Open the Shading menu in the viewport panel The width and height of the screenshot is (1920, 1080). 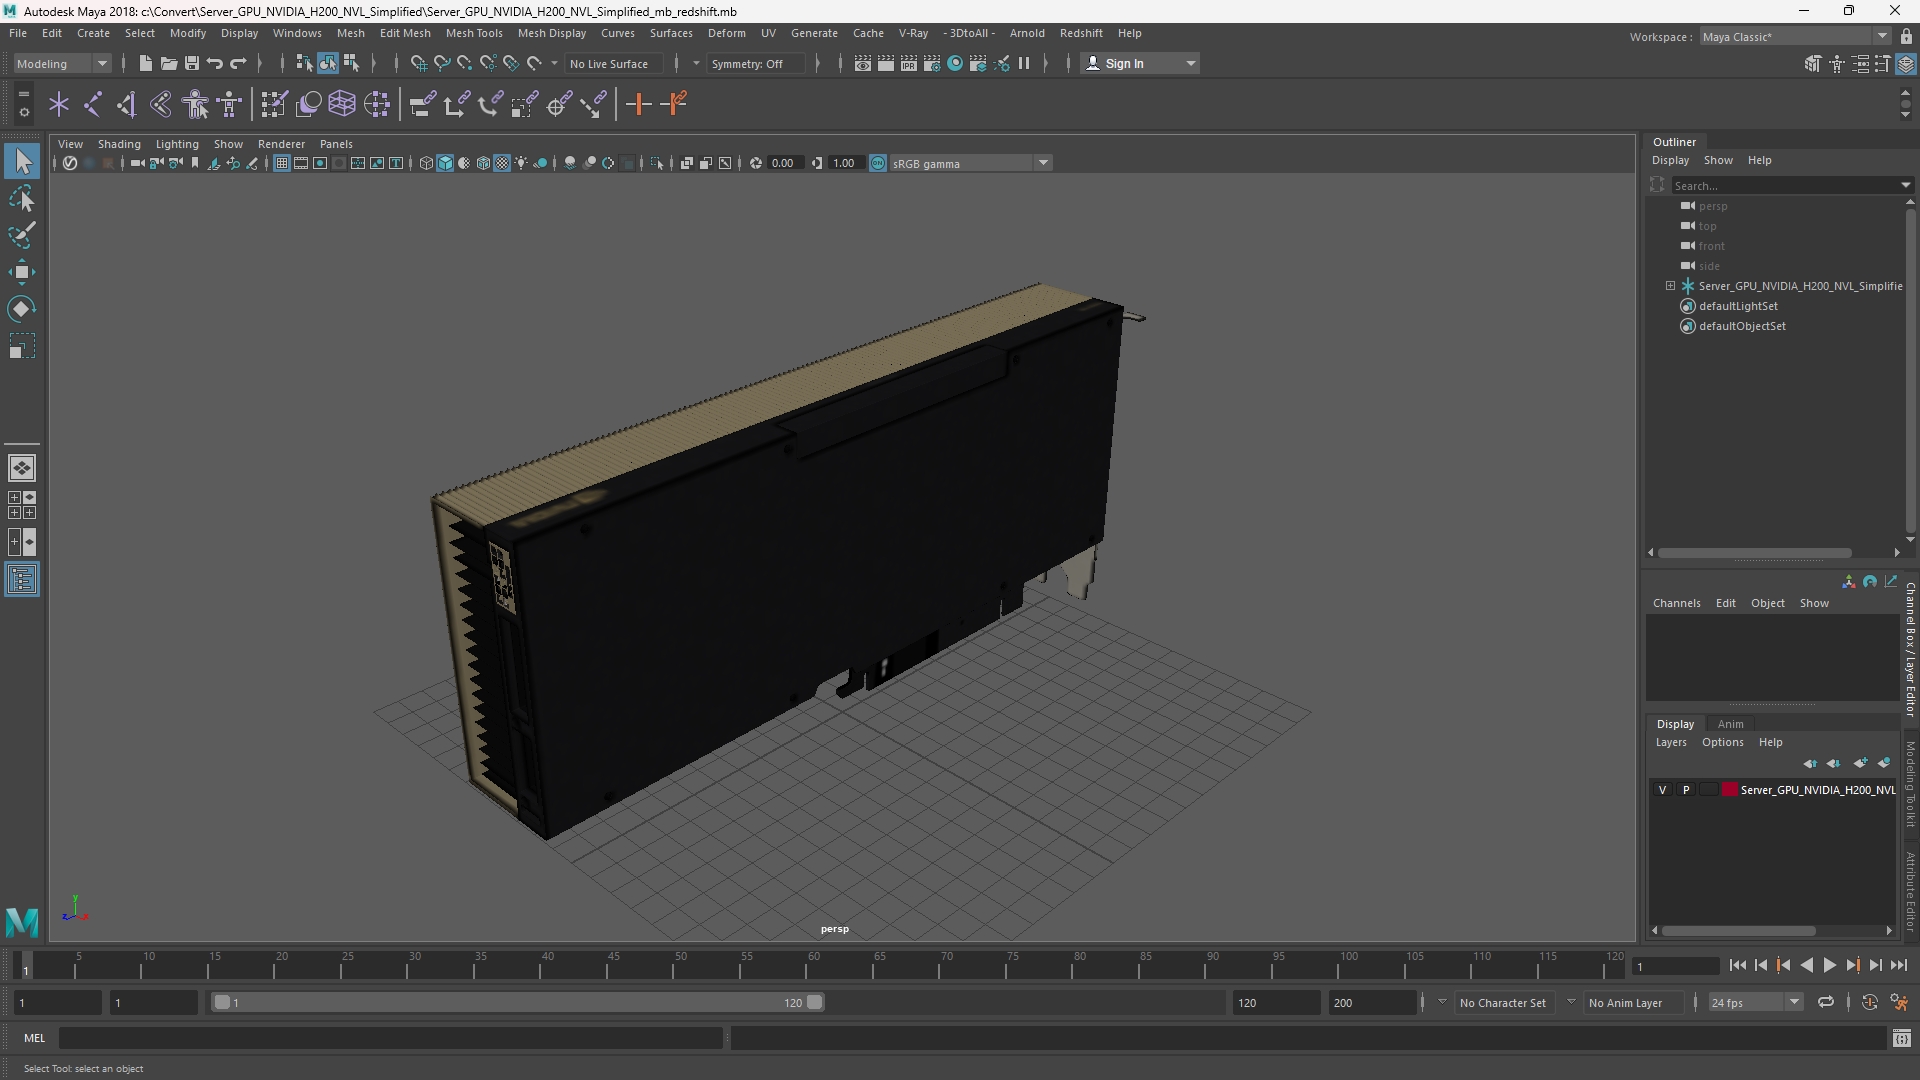pyautogui.click(x=119, y=144)
